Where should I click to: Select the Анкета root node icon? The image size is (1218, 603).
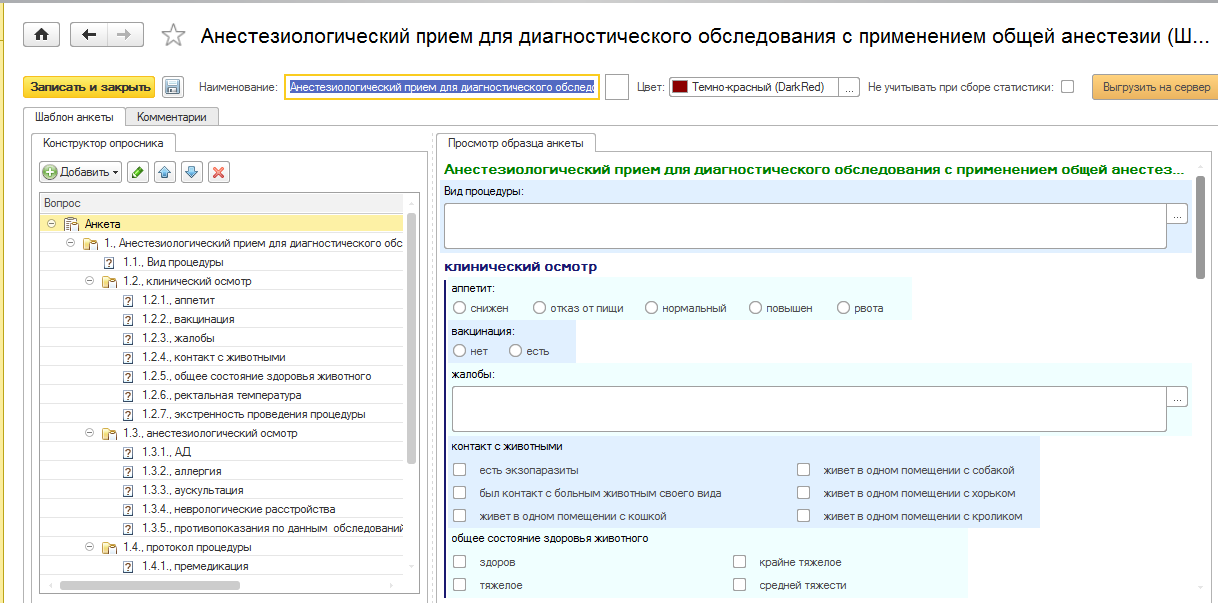[x=71, y=224]
